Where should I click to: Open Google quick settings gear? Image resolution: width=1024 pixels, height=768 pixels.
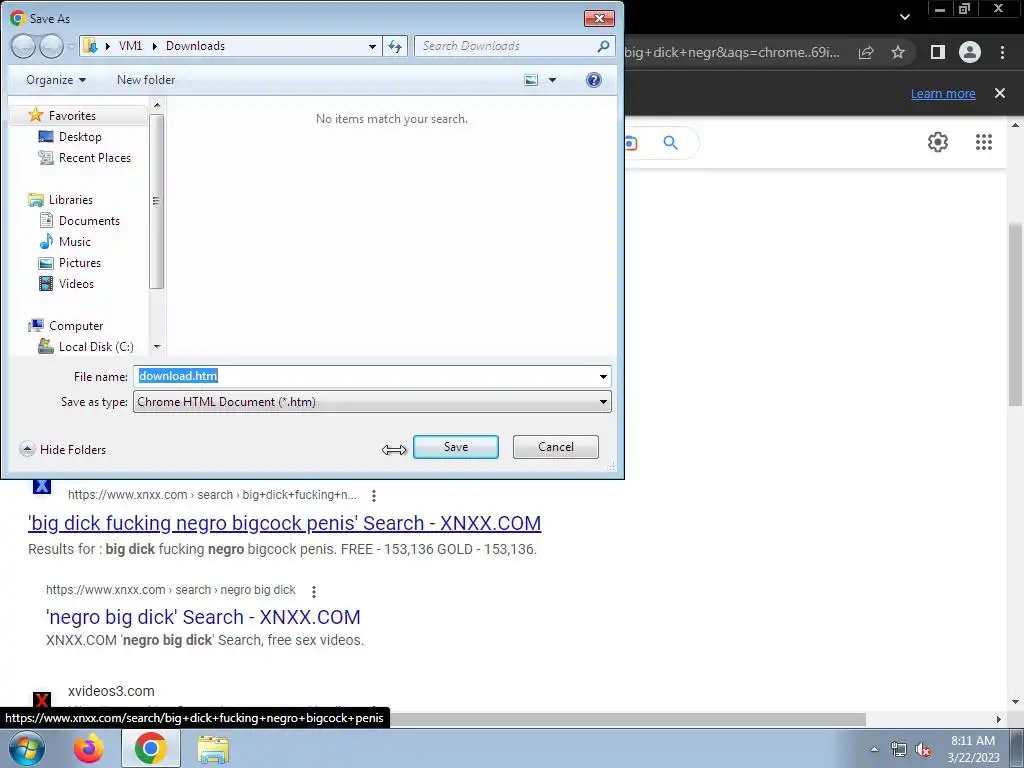pyautogui.click(x=938, y=142)
